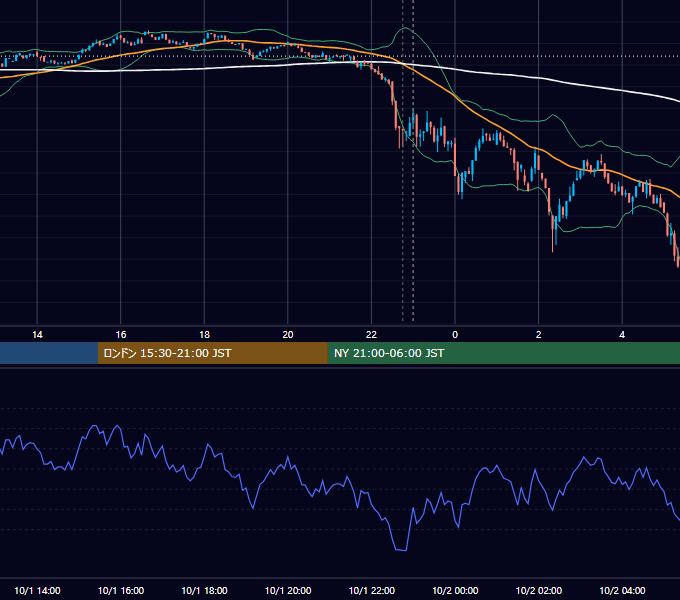680x600 pixels.
Task: Click the 10/2 02:00 date label
Action: coord(539,590)
